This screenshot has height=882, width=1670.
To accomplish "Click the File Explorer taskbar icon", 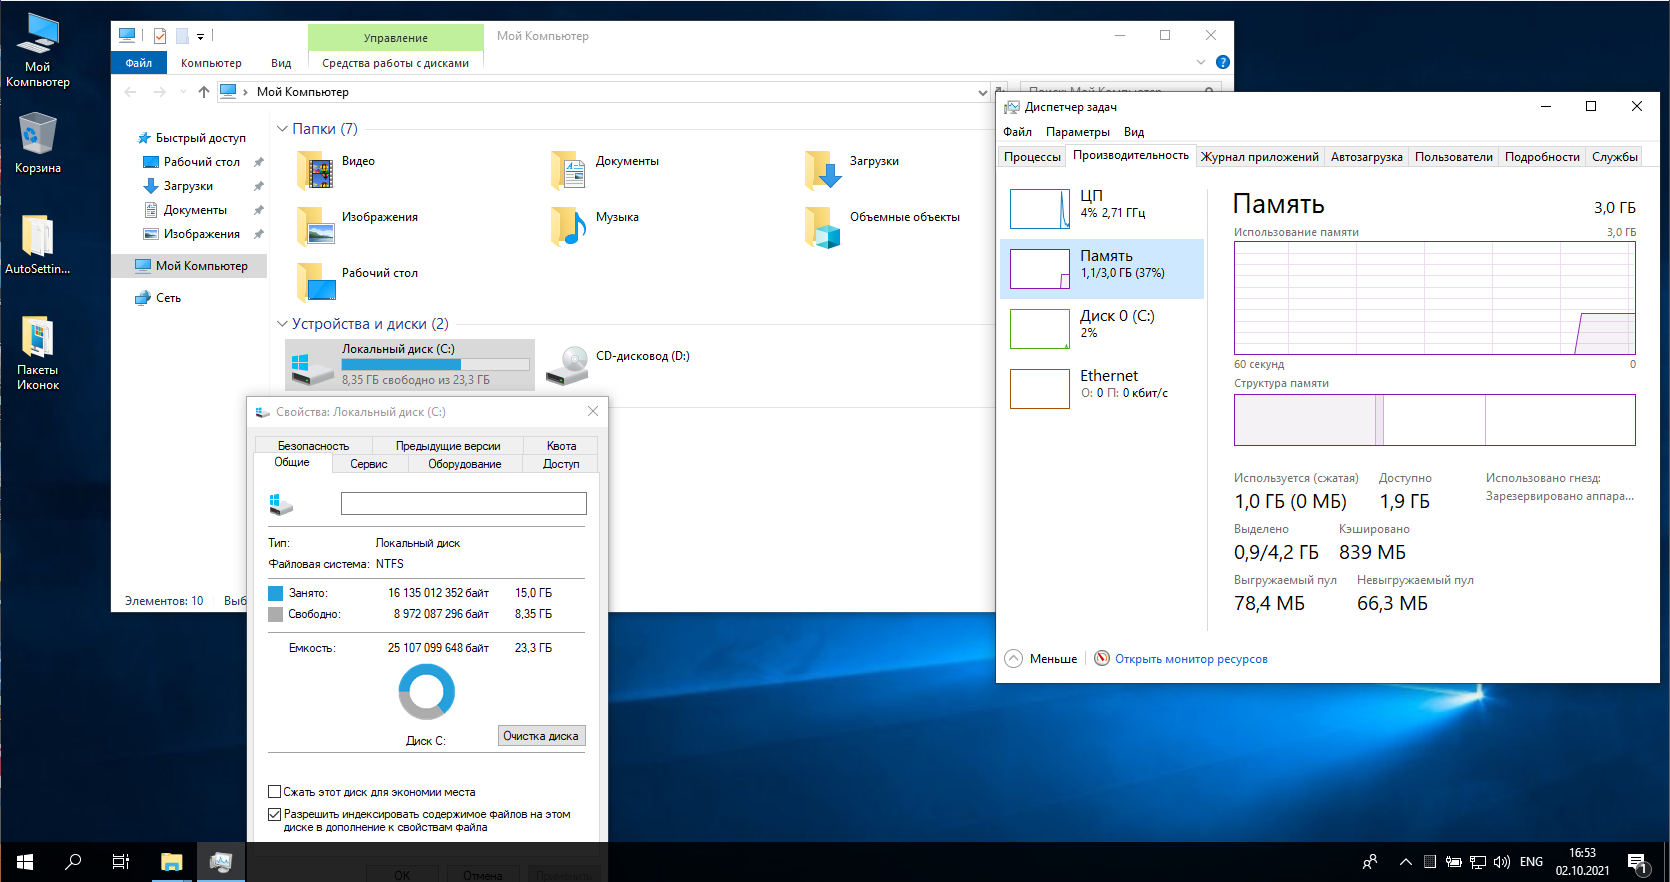I will [172, 862].
